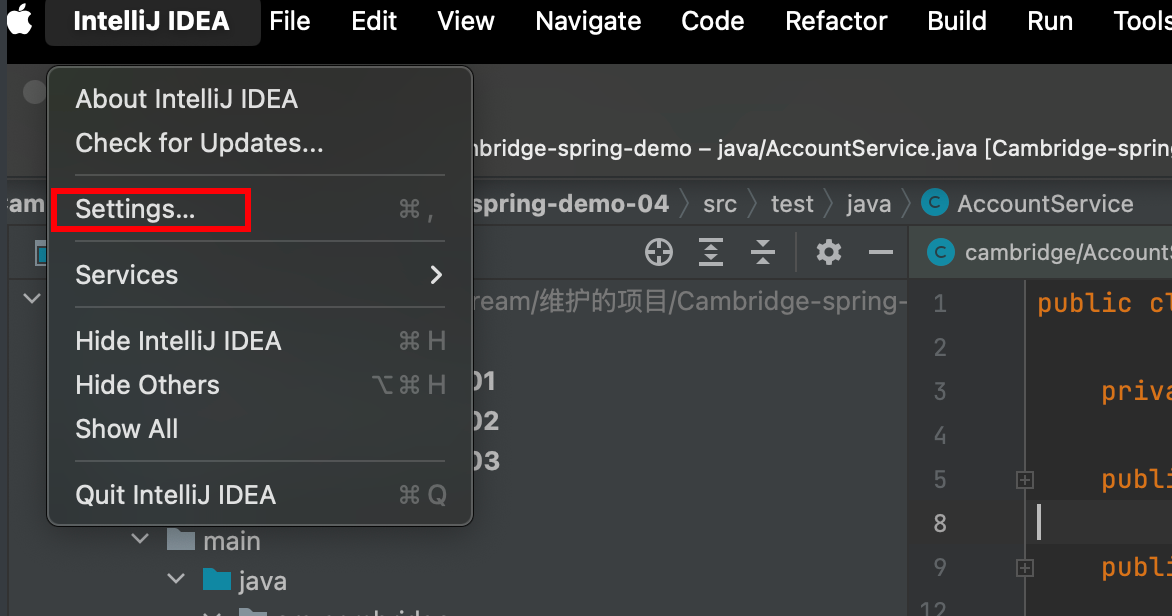Choose Check for Updates menu entry
Viewport: 1172px width, 616px height.
(x=199, y=143)
